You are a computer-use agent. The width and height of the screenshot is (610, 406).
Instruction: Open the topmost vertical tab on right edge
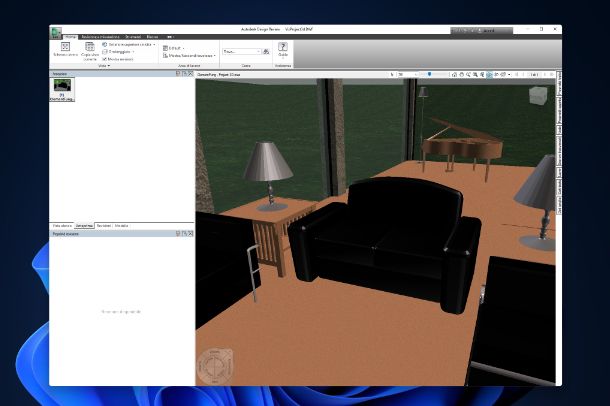click(x=559, y=83)
